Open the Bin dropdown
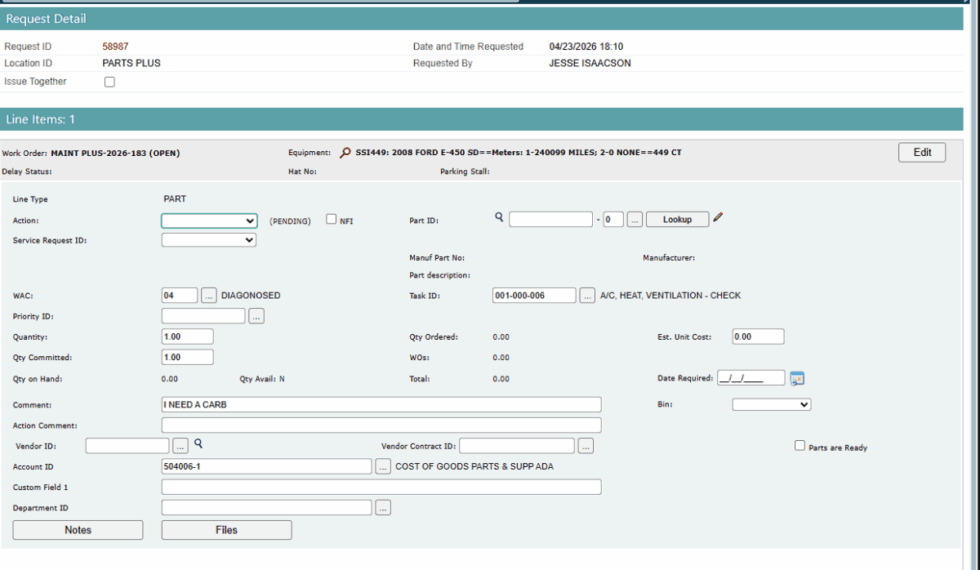This screenshot has height=570, width=980. [x=771, y=405]
